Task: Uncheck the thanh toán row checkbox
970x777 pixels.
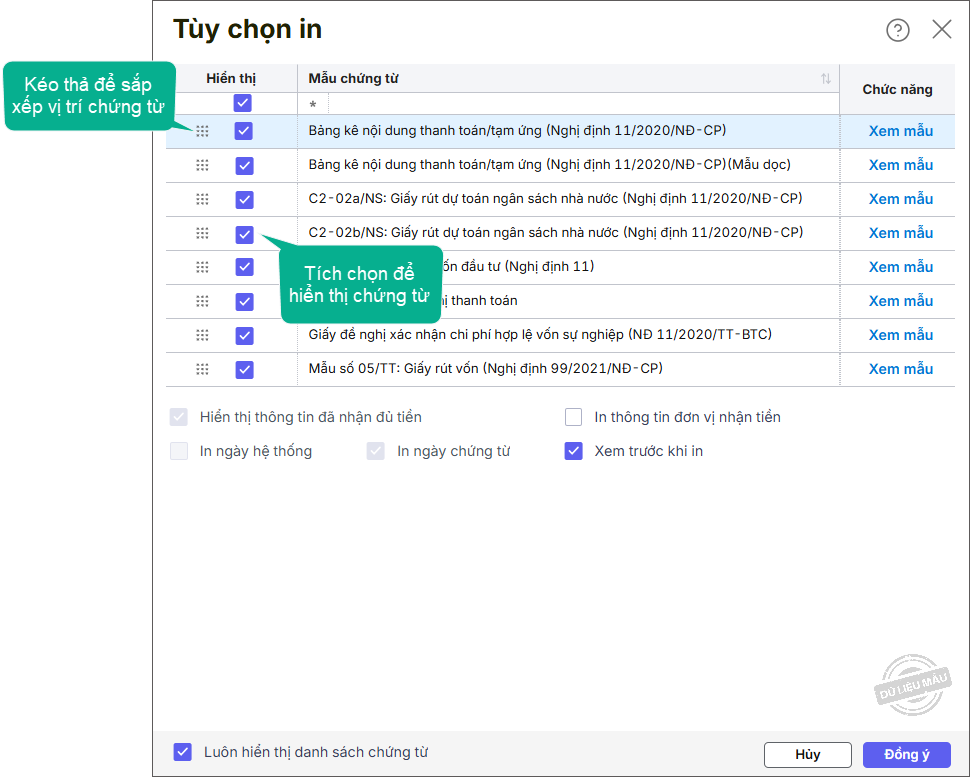Action: pyautogui.click(x=244, y=302)
